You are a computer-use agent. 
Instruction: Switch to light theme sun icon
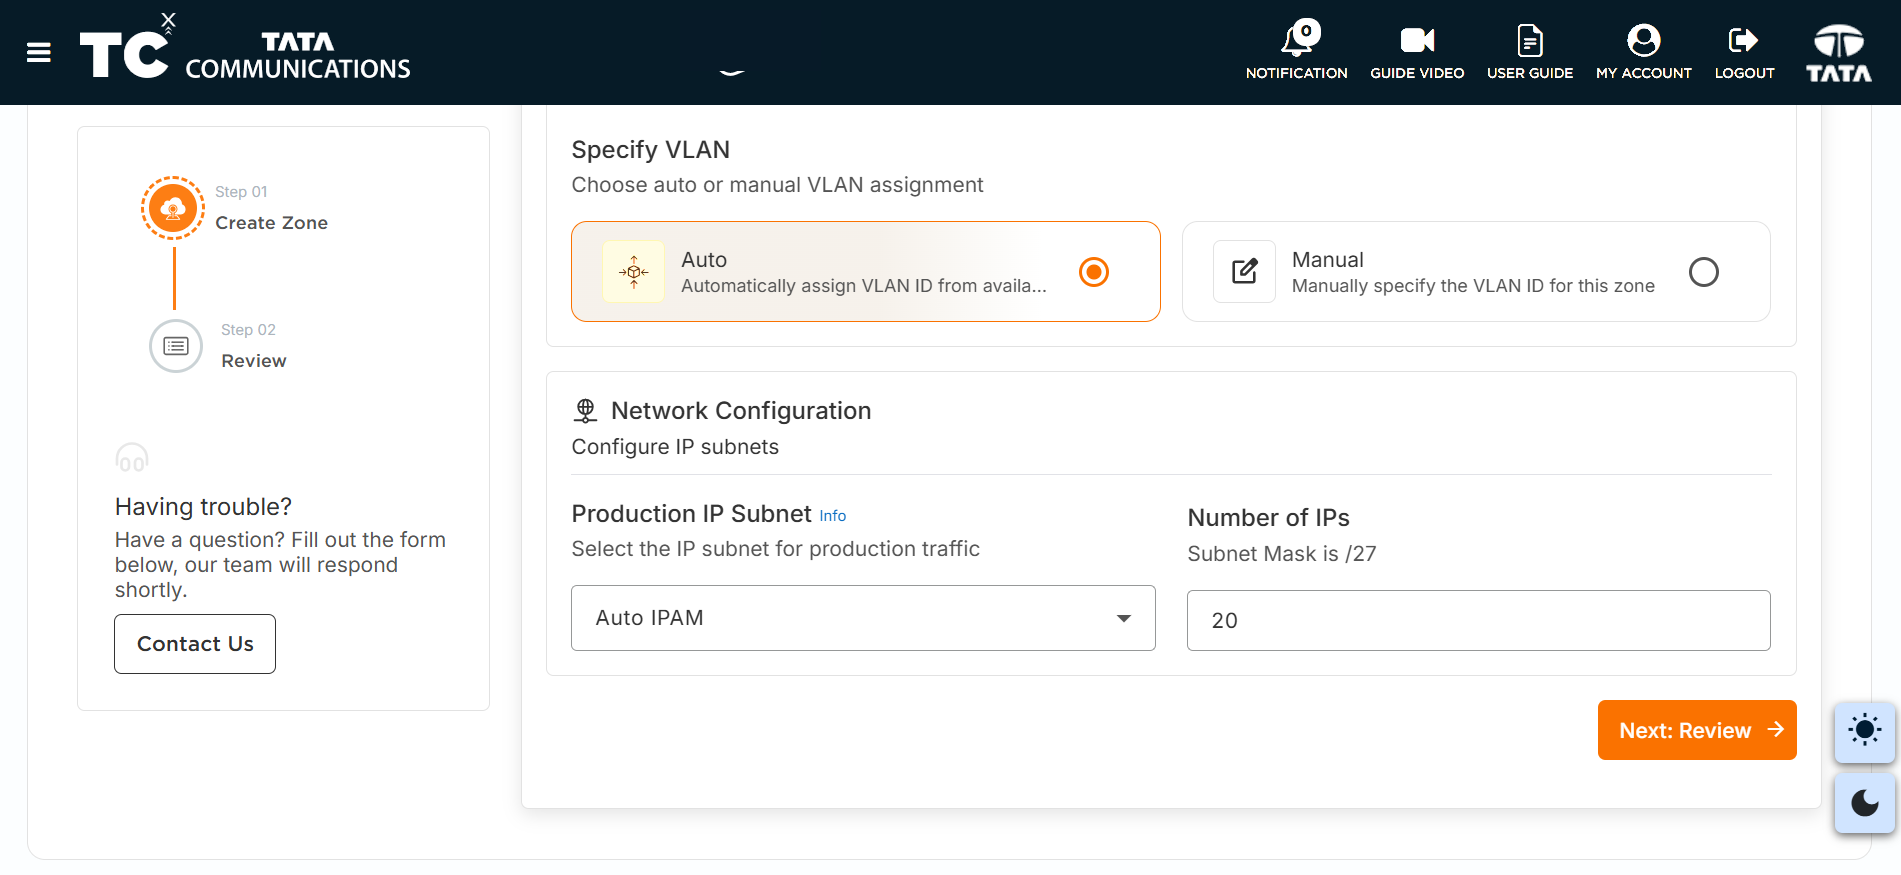1865,731
